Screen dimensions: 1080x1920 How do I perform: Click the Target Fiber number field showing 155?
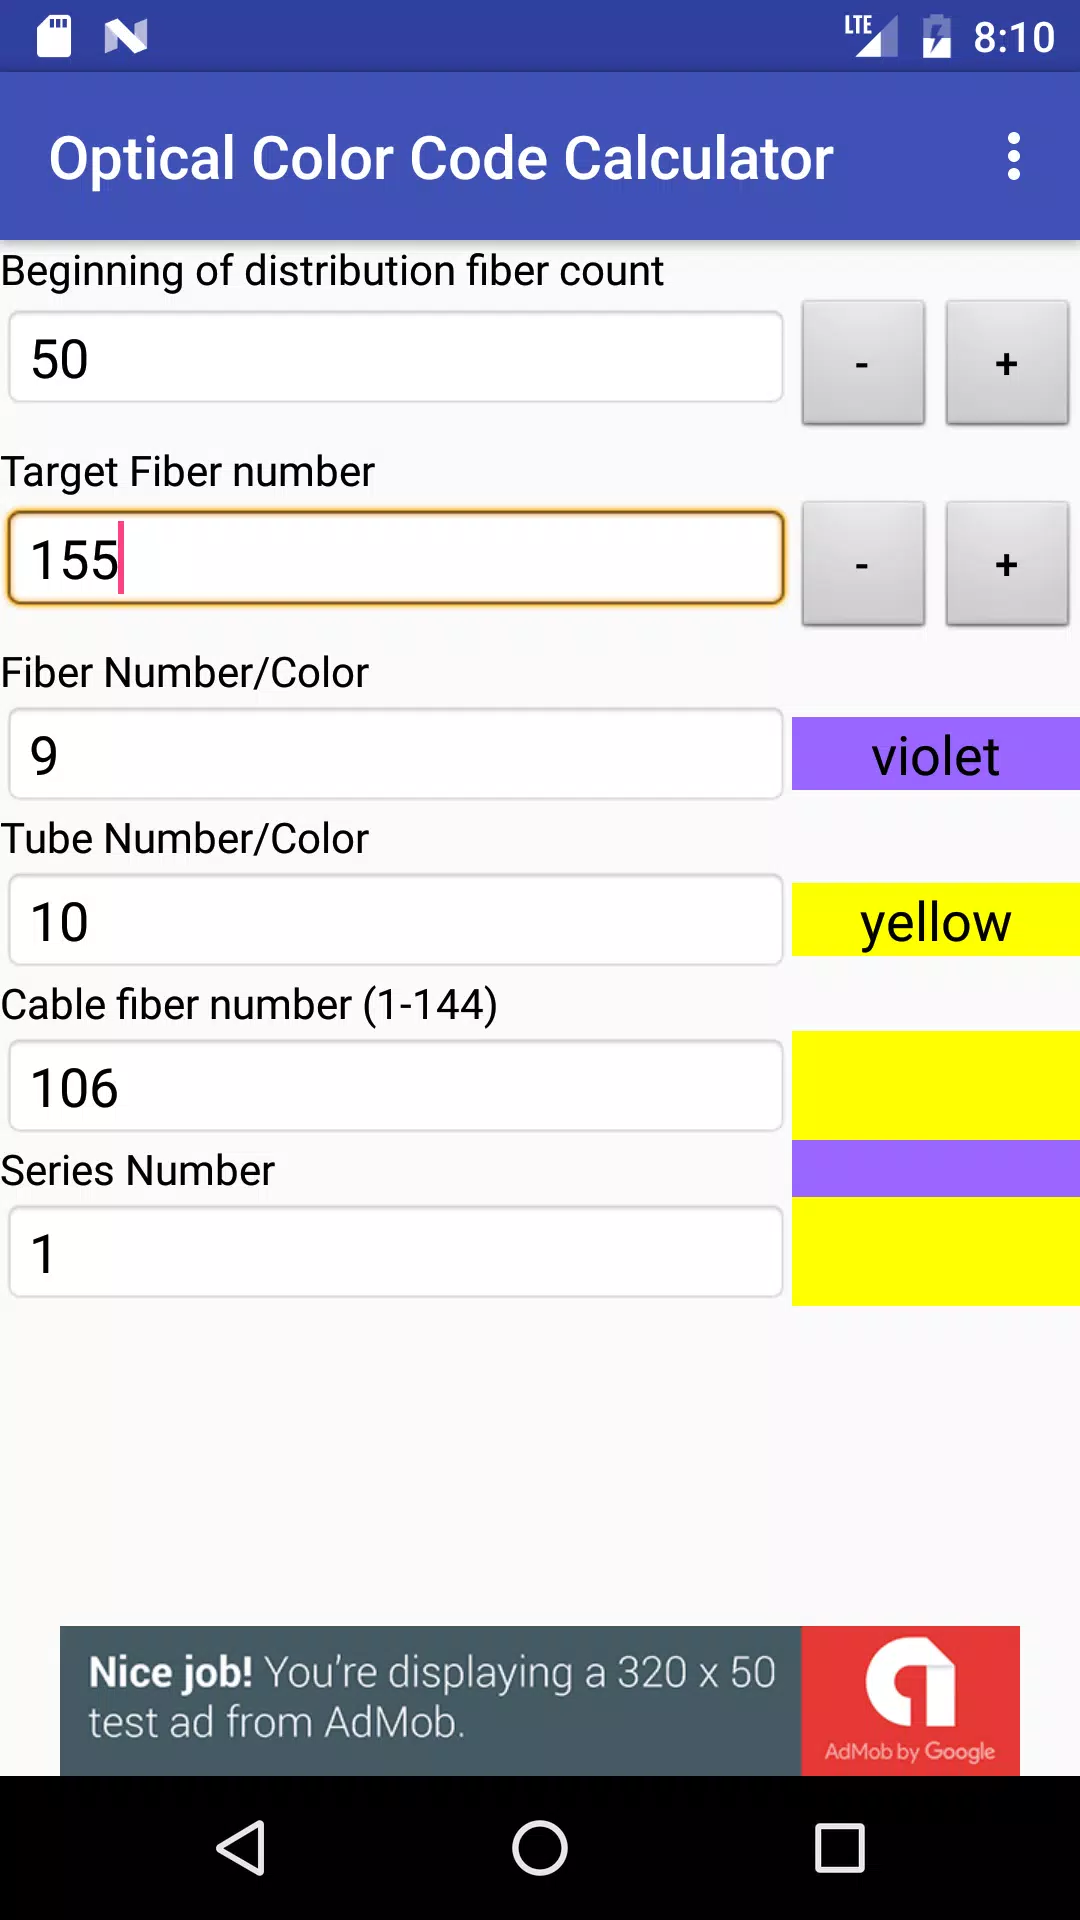396,558
